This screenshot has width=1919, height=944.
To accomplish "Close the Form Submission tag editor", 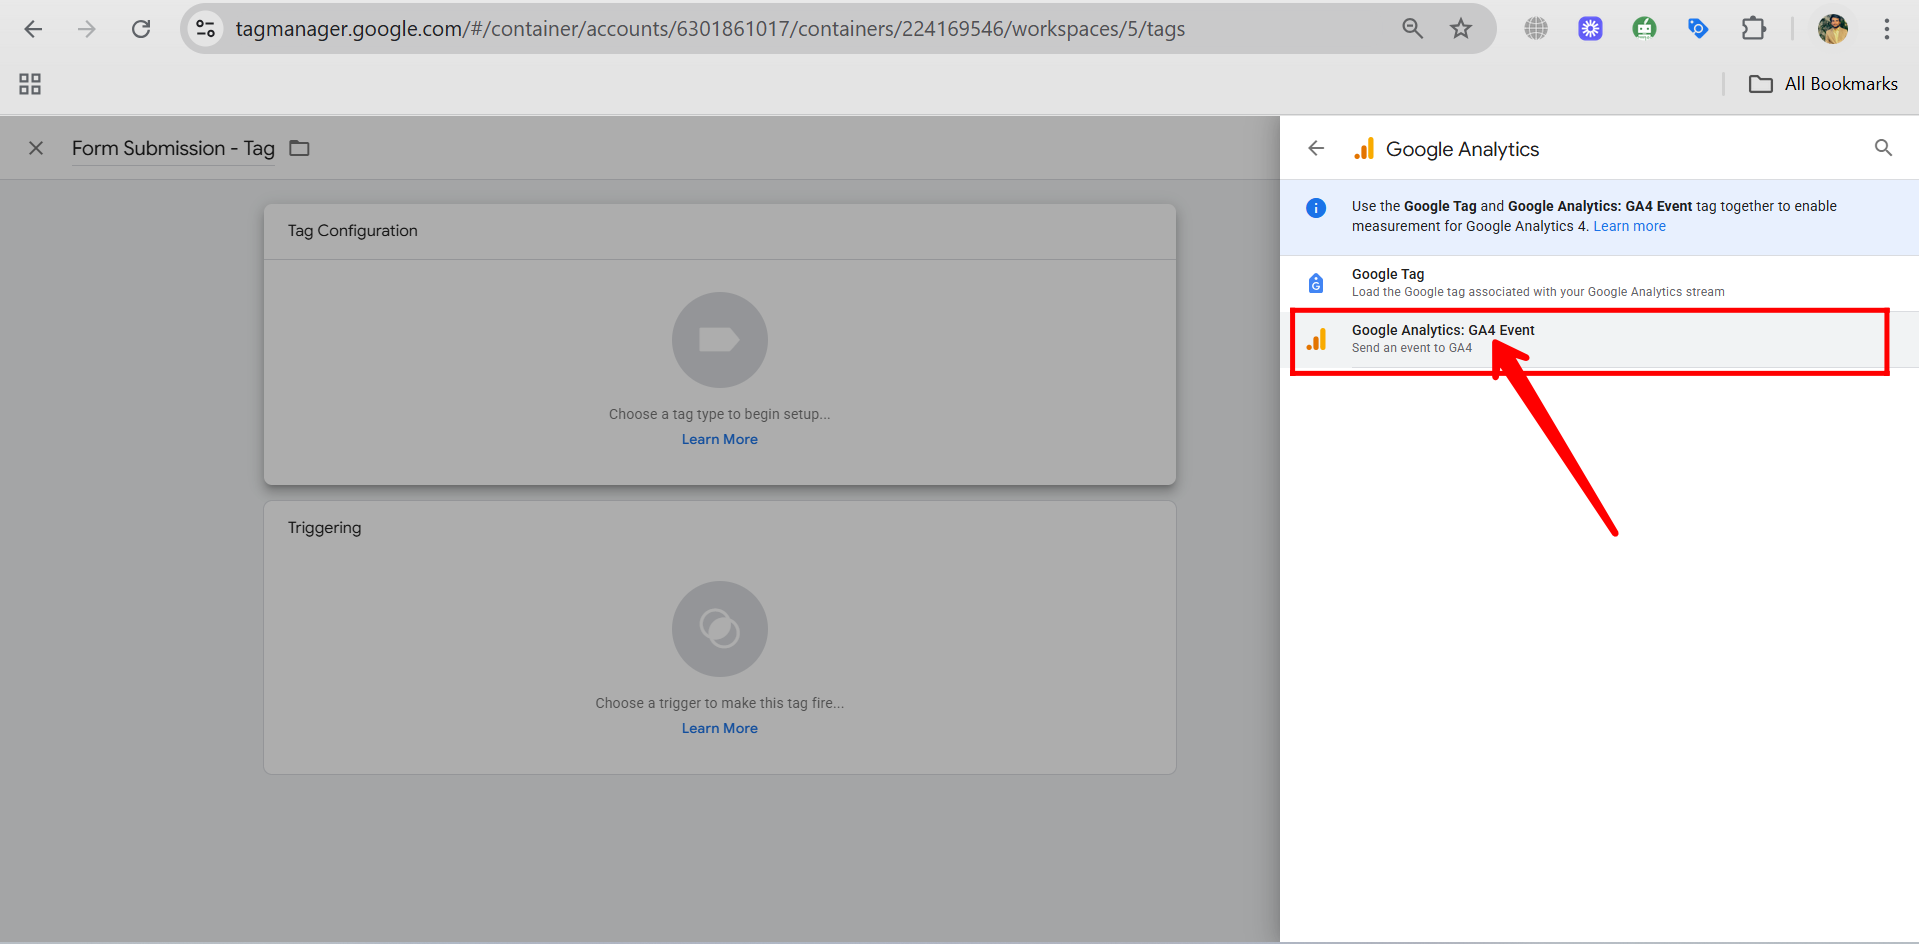I will click(36, 148).
